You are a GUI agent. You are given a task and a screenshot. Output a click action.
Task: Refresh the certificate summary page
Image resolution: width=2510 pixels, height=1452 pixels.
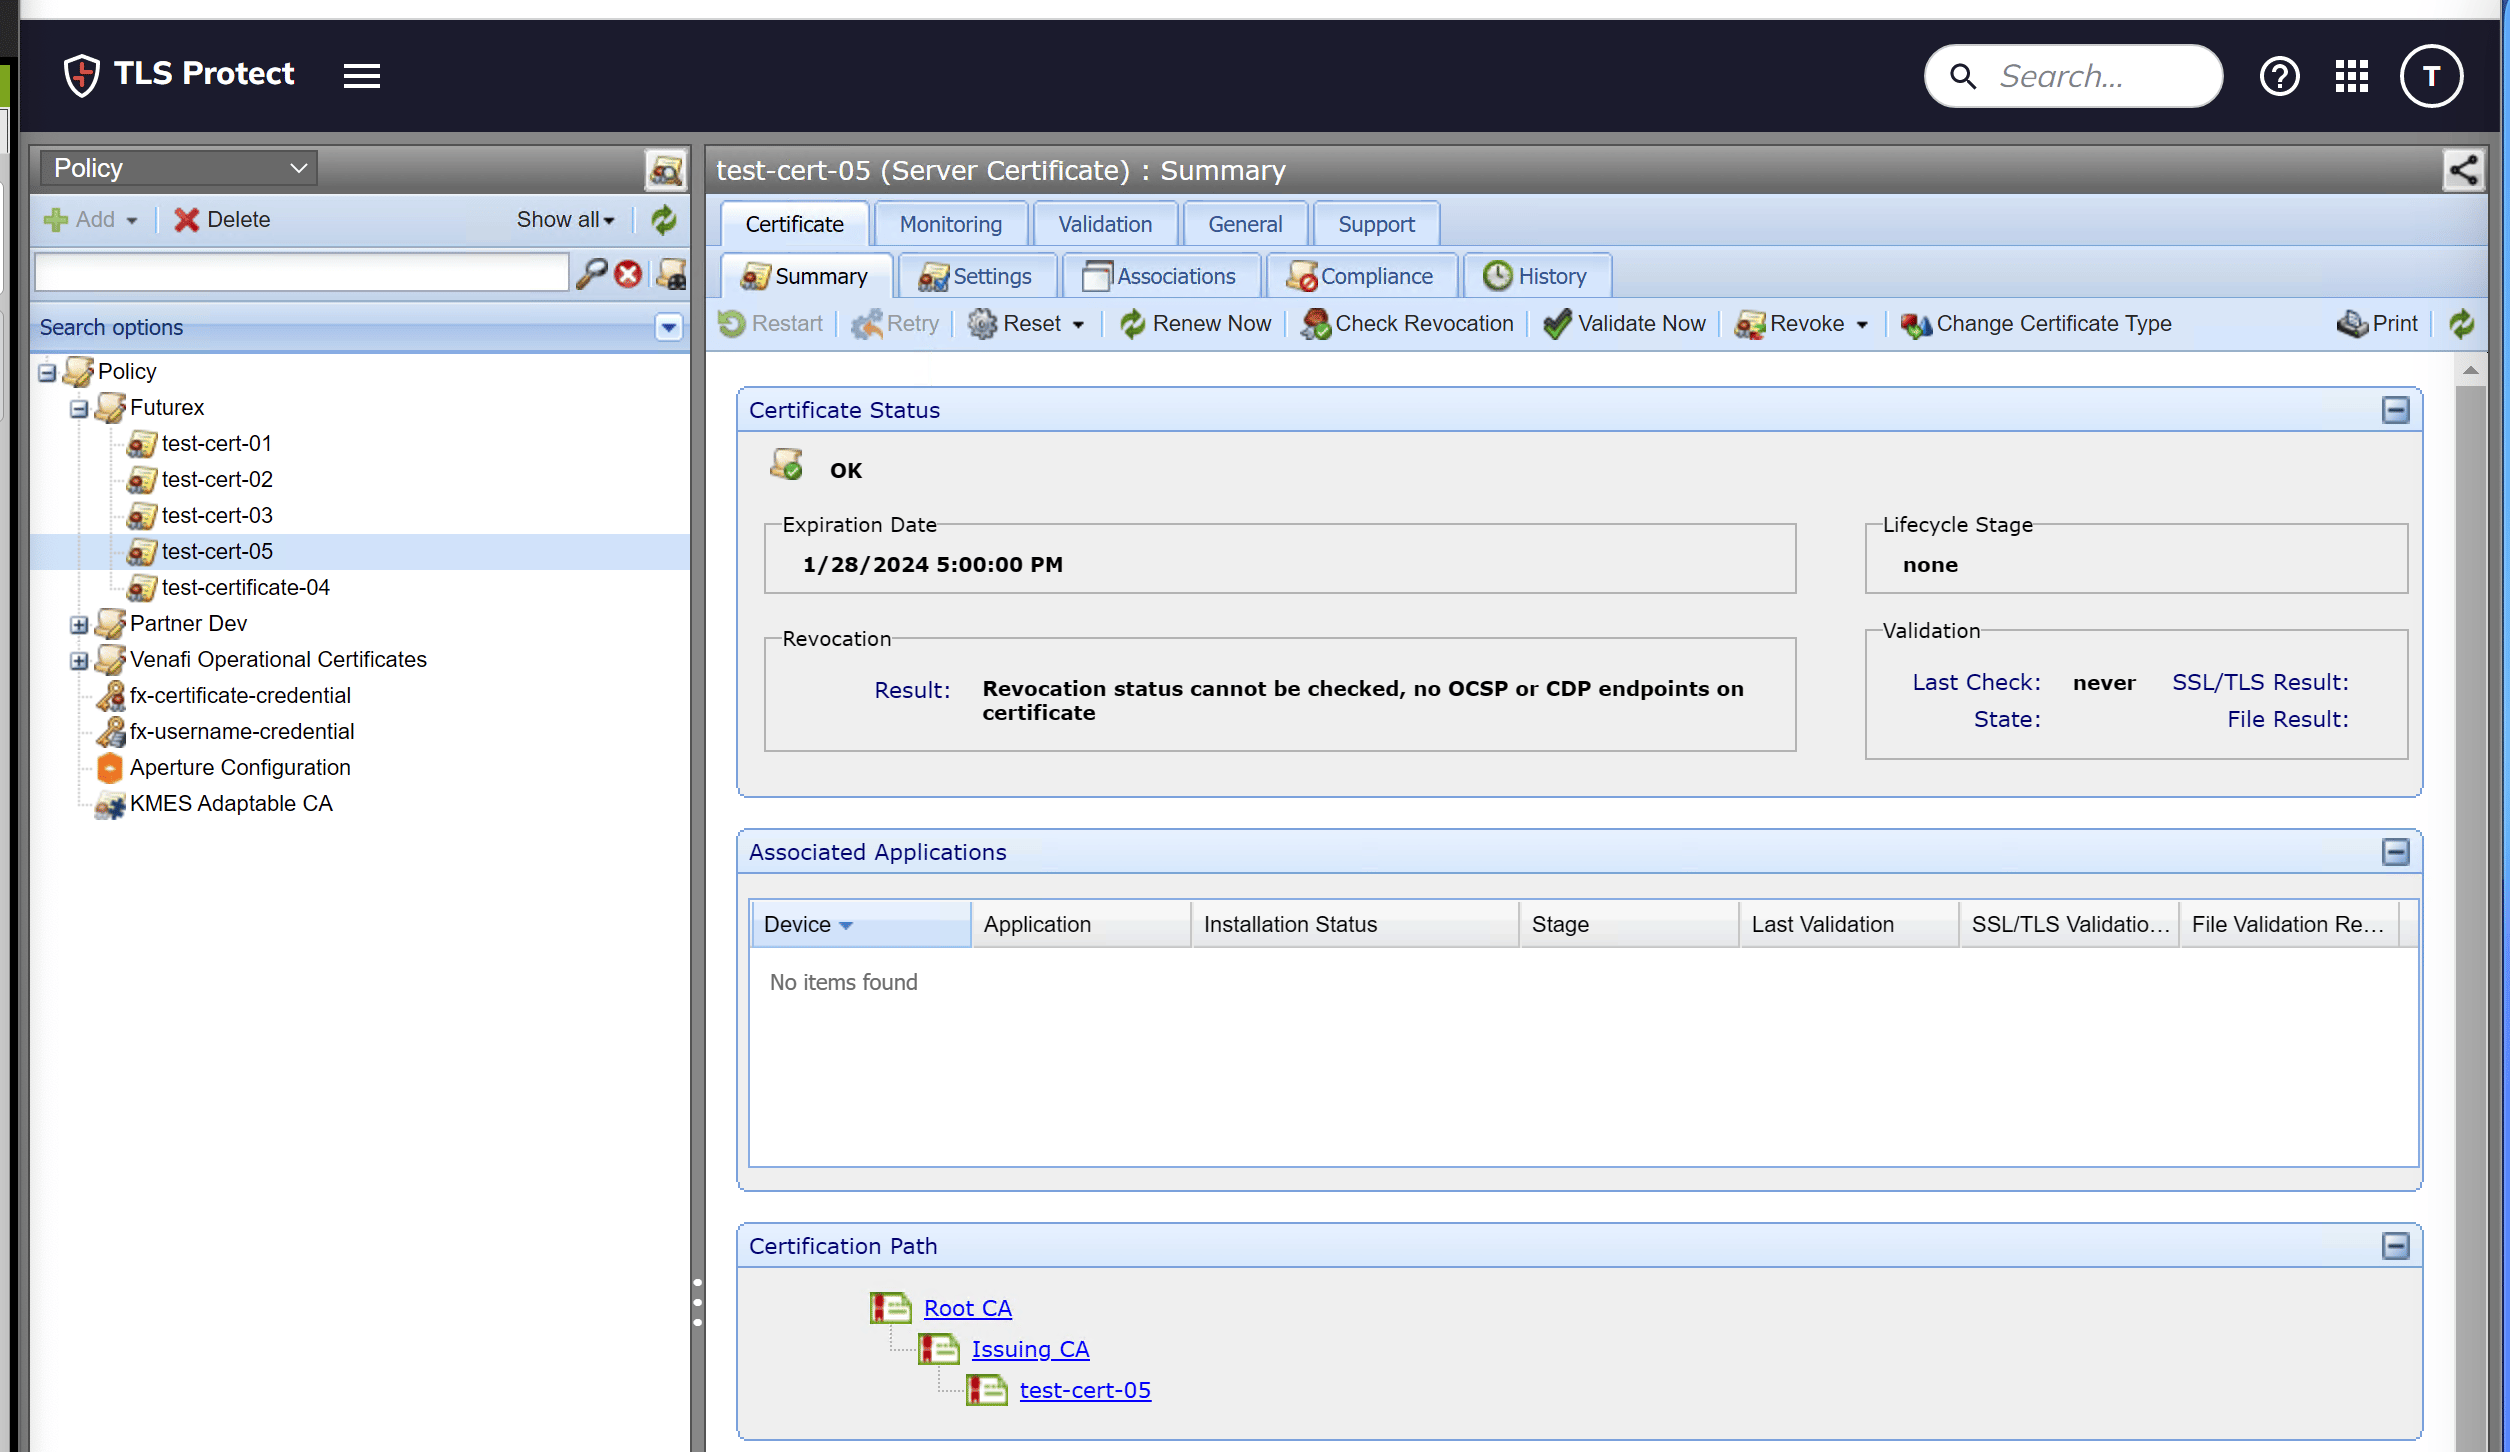pyautogui.click(x=2461, y=323)
